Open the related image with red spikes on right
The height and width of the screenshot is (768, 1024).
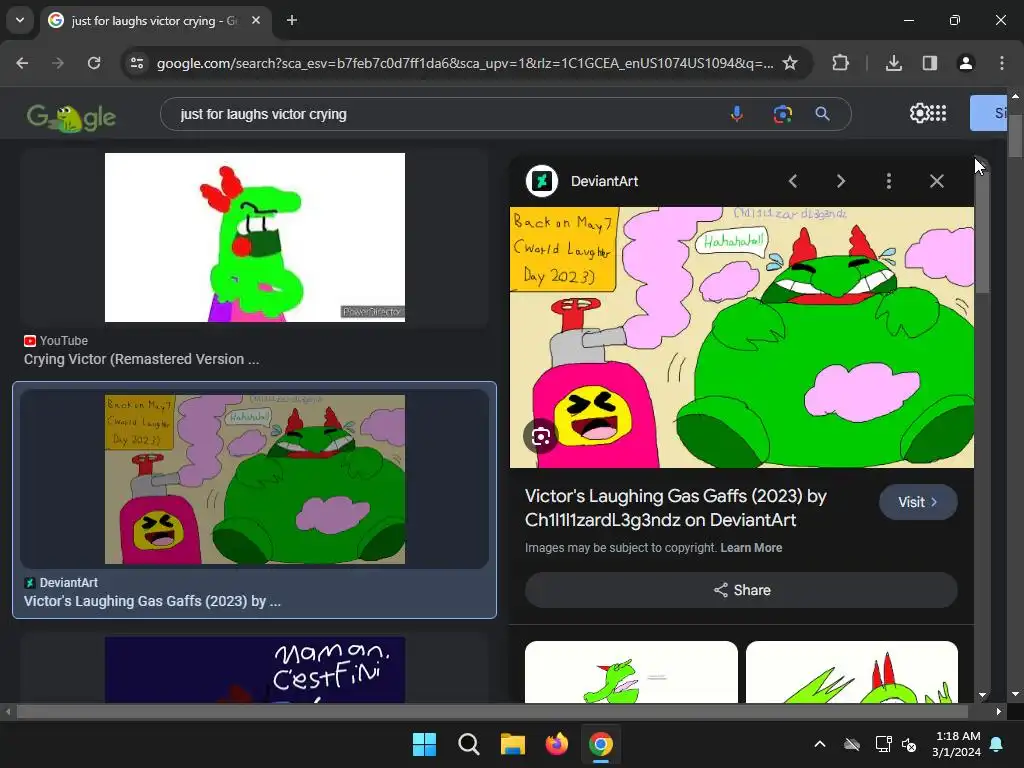pos(852,672)
